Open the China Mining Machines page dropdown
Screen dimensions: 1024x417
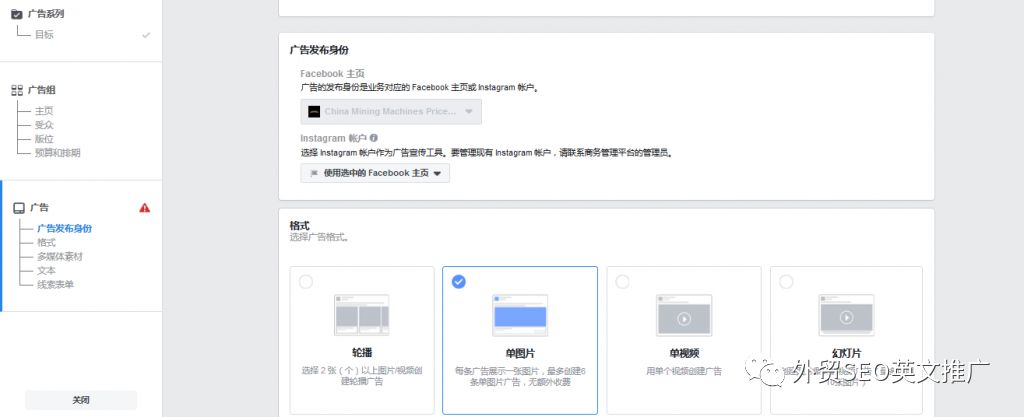pos(391,112)
